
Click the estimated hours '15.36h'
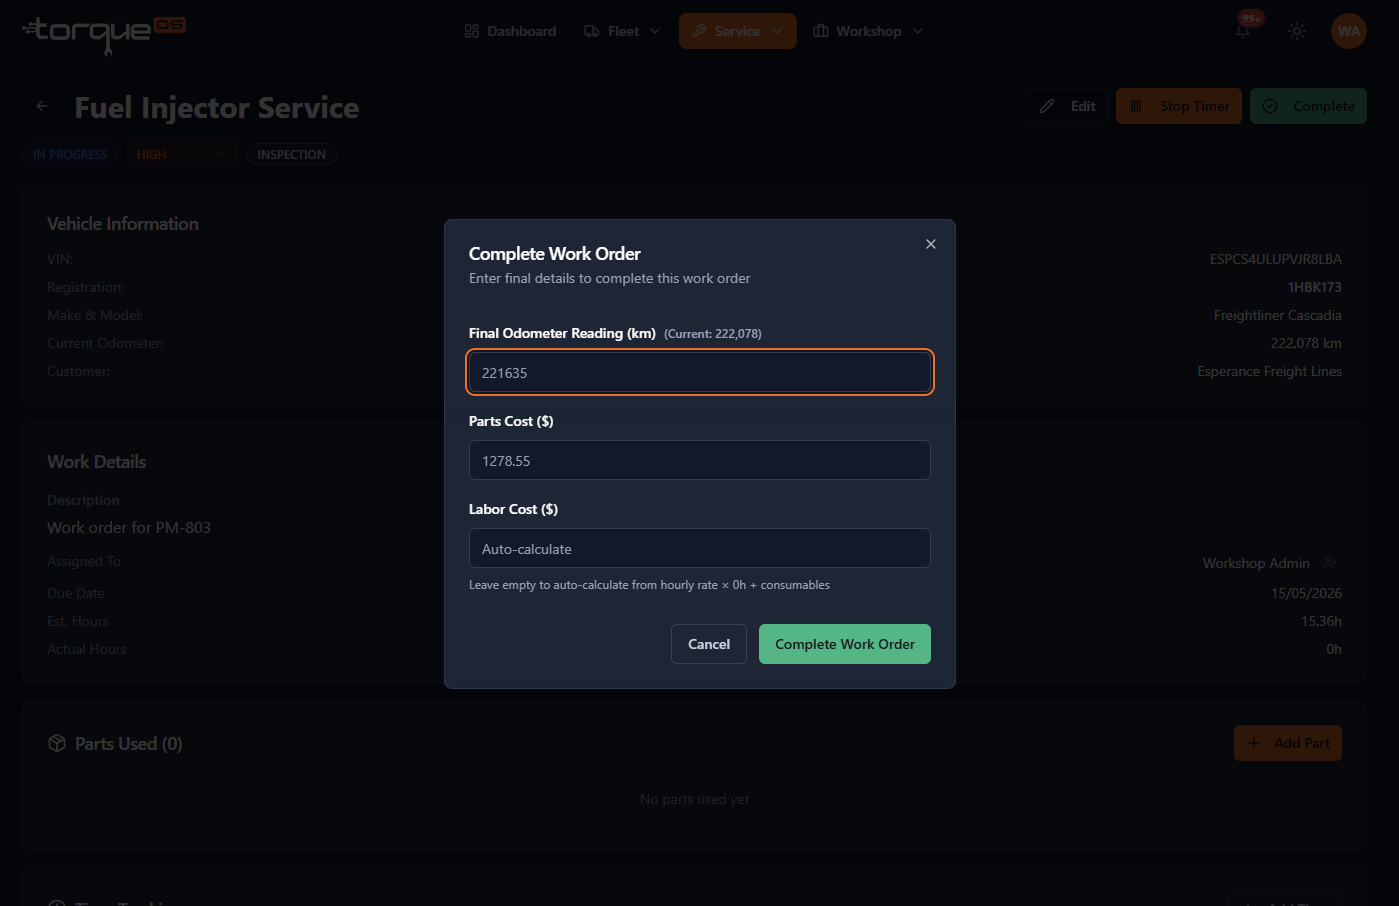(1321, 621)
